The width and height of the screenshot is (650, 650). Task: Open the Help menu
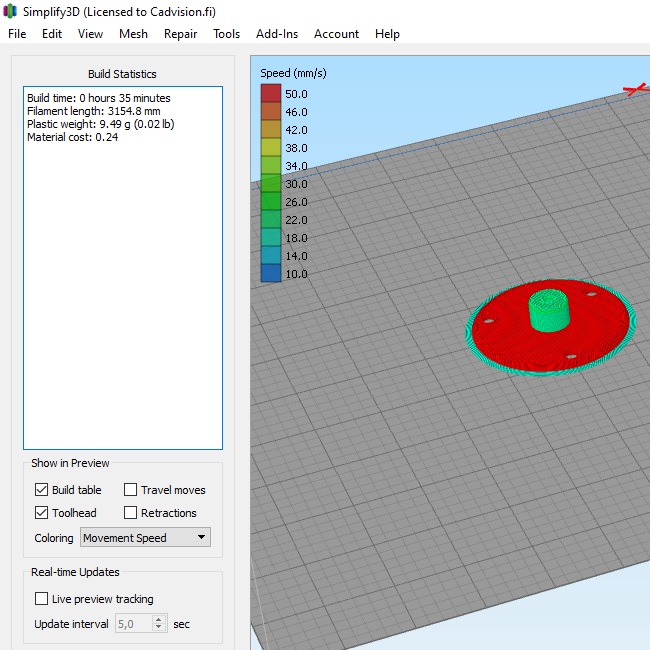[387, 34]
